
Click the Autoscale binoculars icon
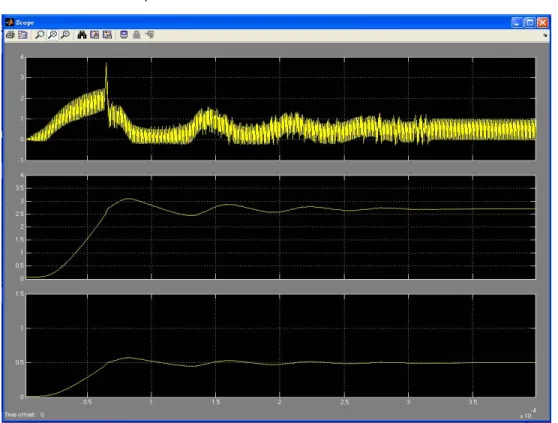point(82,35)
